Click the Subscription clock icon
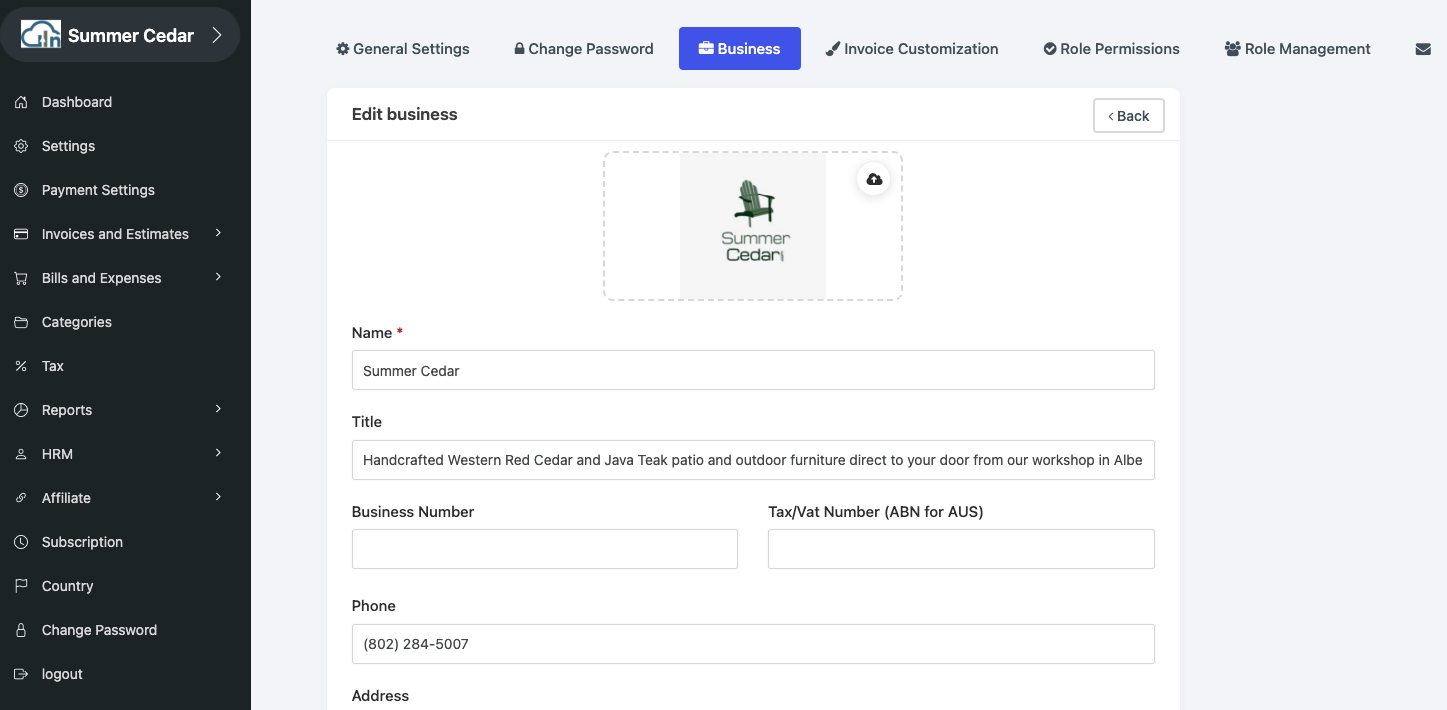This screenshot has height=710, width=1447. click(21, 542)
